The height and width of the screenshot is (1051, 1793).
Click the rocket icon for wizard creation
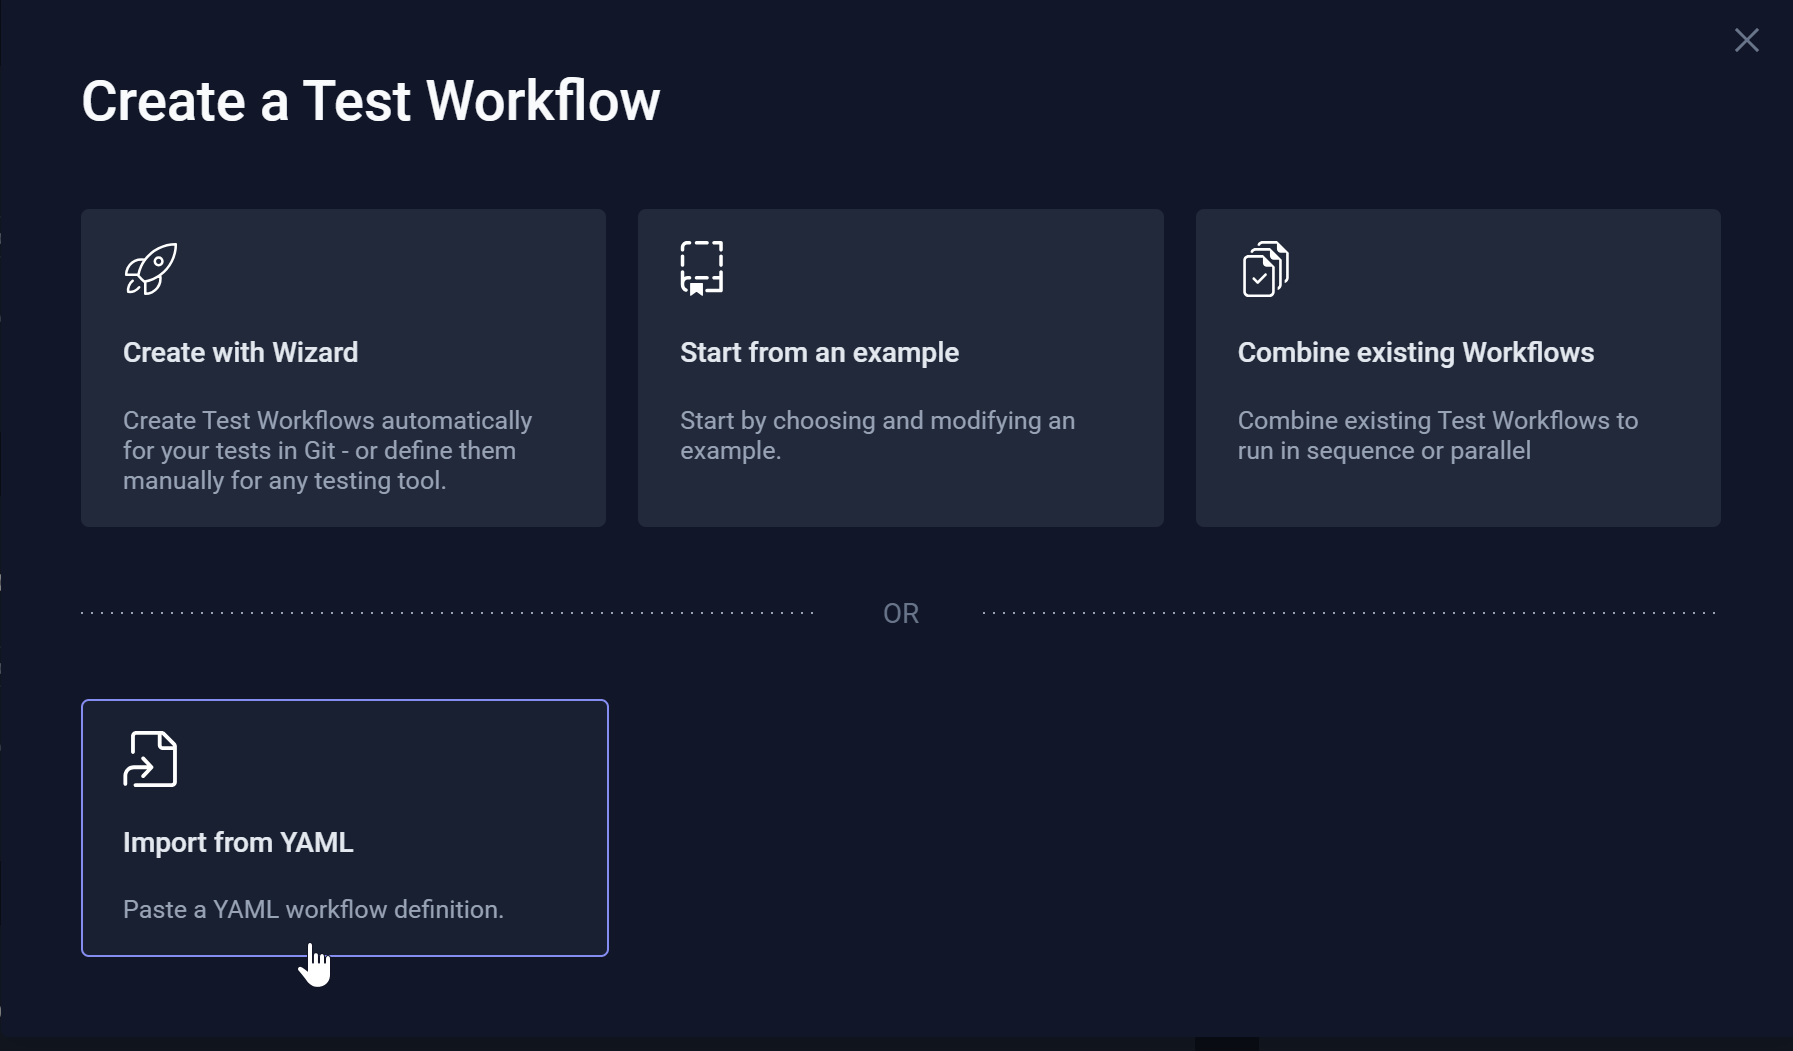pyautogui.click(x=151, y=269)
